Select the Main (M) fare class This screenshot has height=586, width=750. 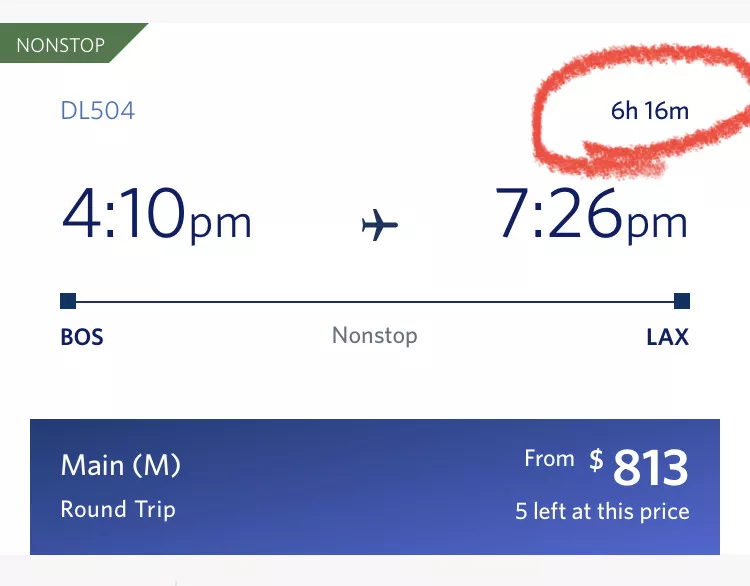(121, 465)
